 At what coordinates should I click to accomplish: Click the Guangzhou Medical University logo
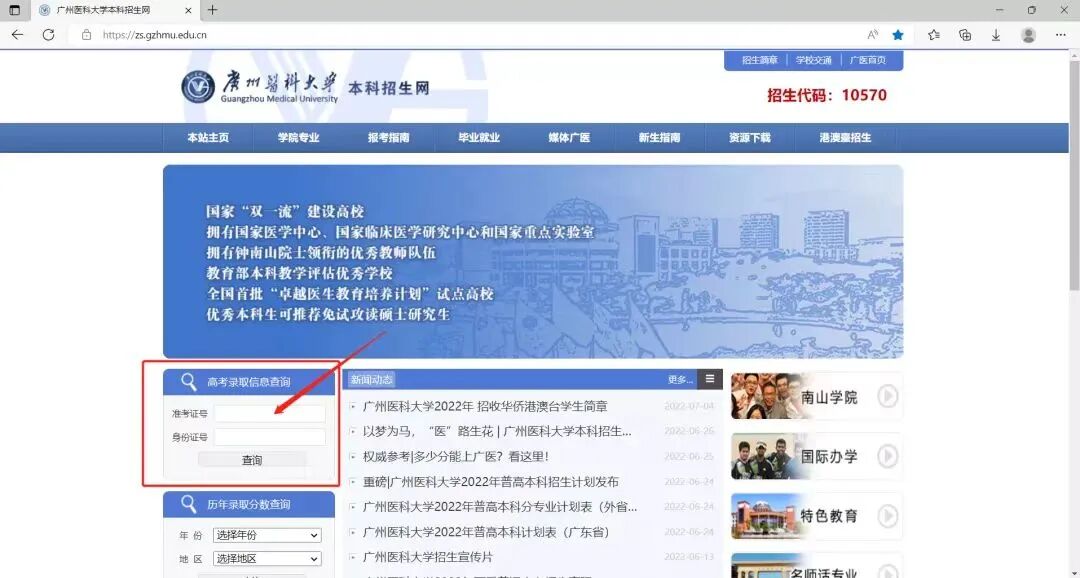pos(200,88)
